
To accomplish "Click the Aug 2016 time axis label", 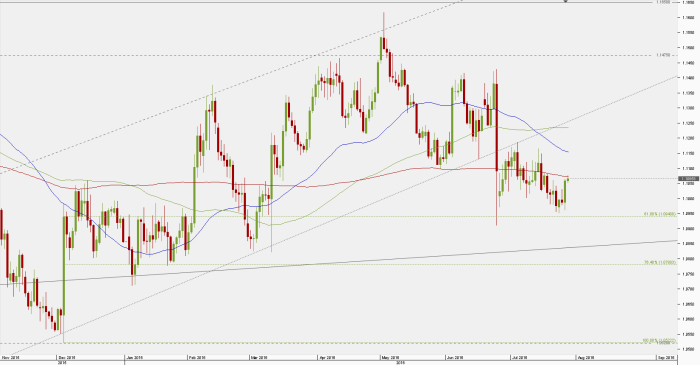I will point(587,358).
